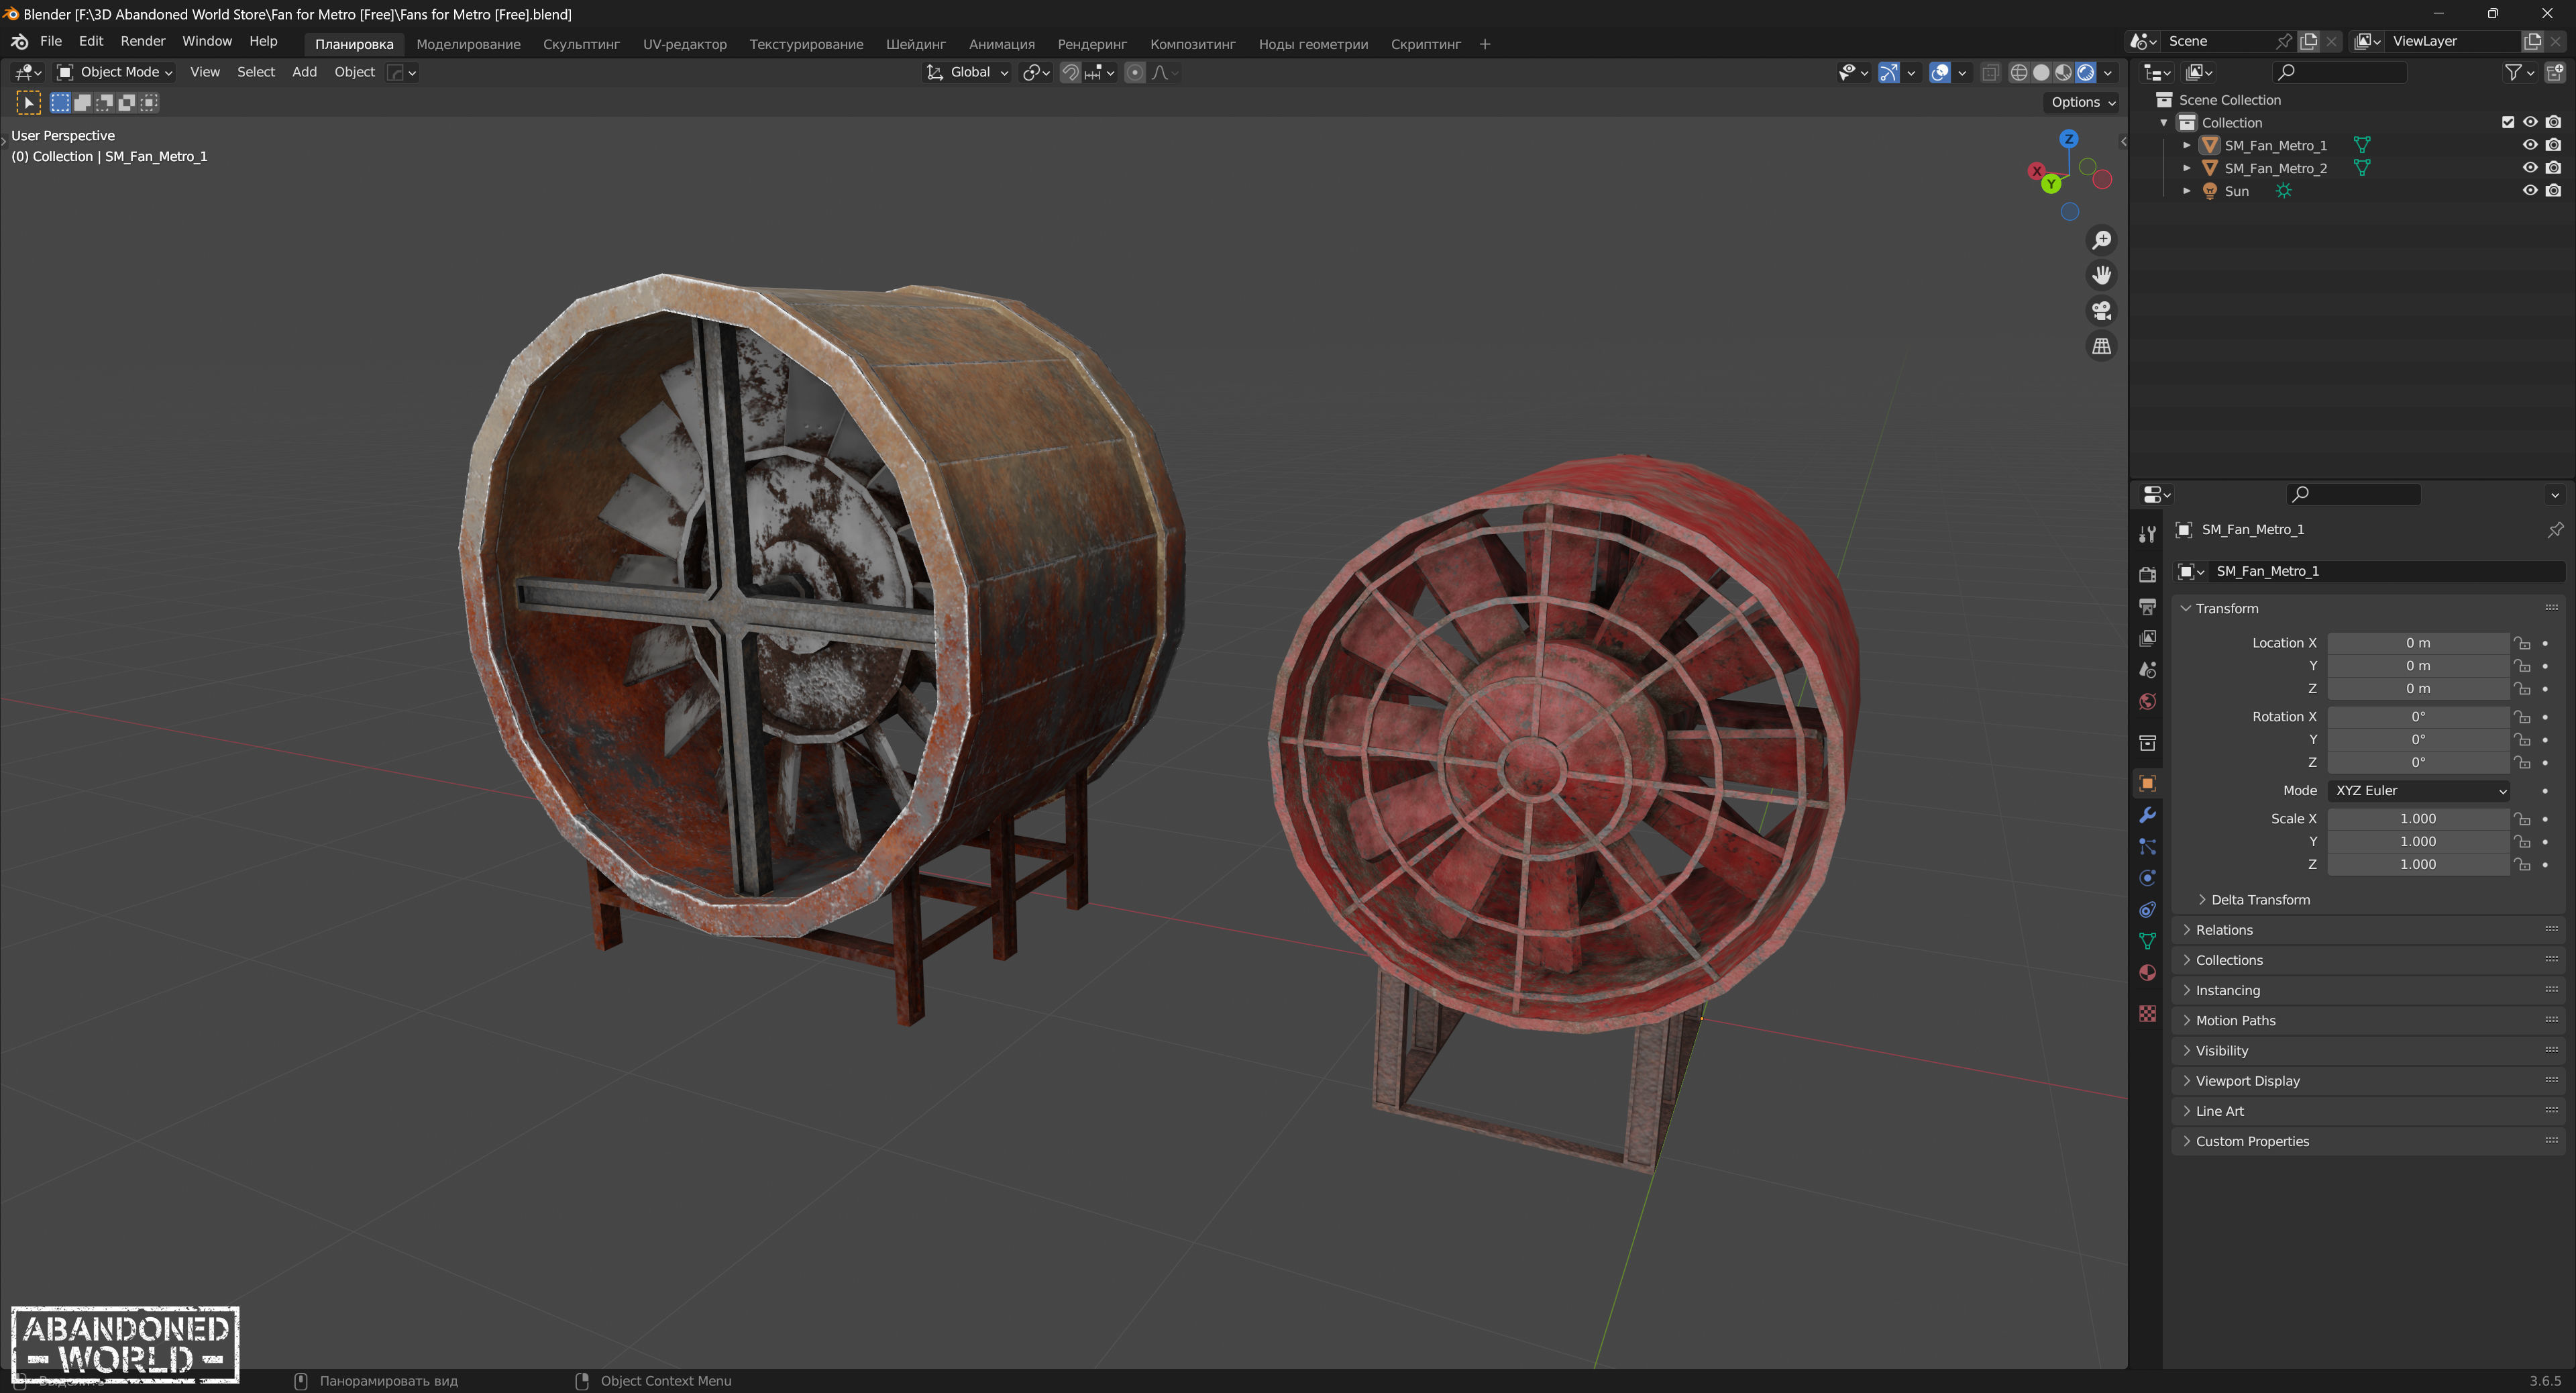Click the new collection icon in outliner
The image size is (2576, 1393).
pyautogui.click(x=2555, y=72)
